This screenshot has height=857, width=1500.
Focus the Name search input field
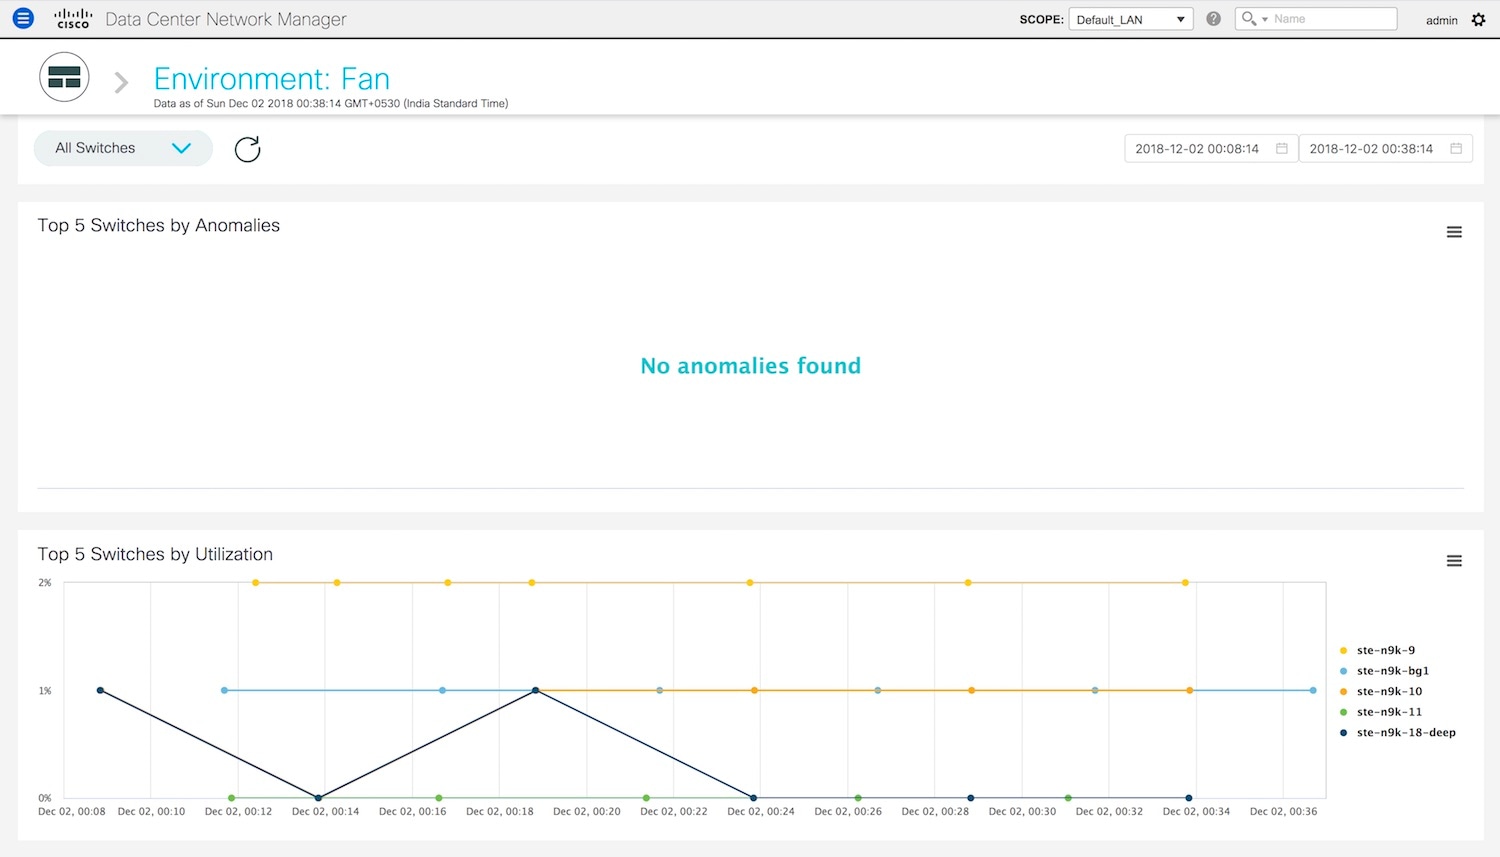click(x=1332, y=19)
